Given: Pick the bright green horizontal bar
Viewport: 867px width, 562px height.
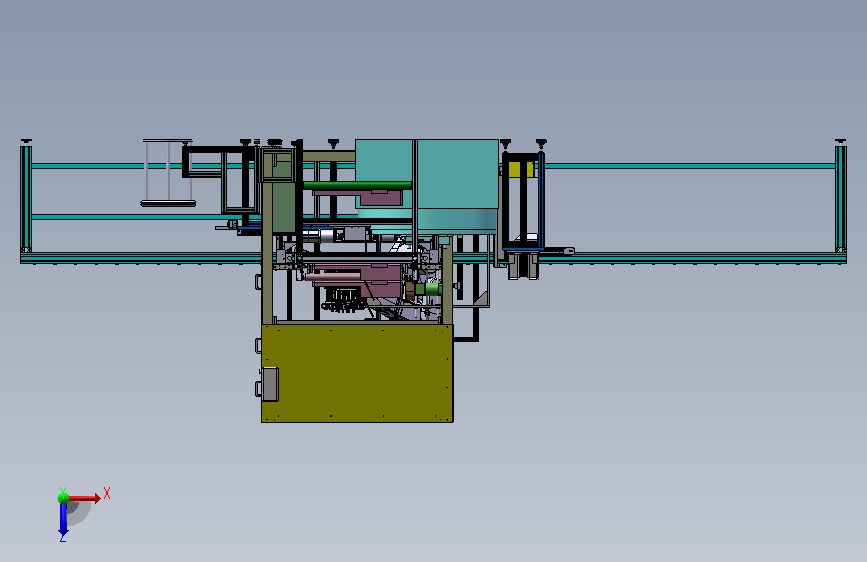Looking at the screenshot, I should (357, 185).
